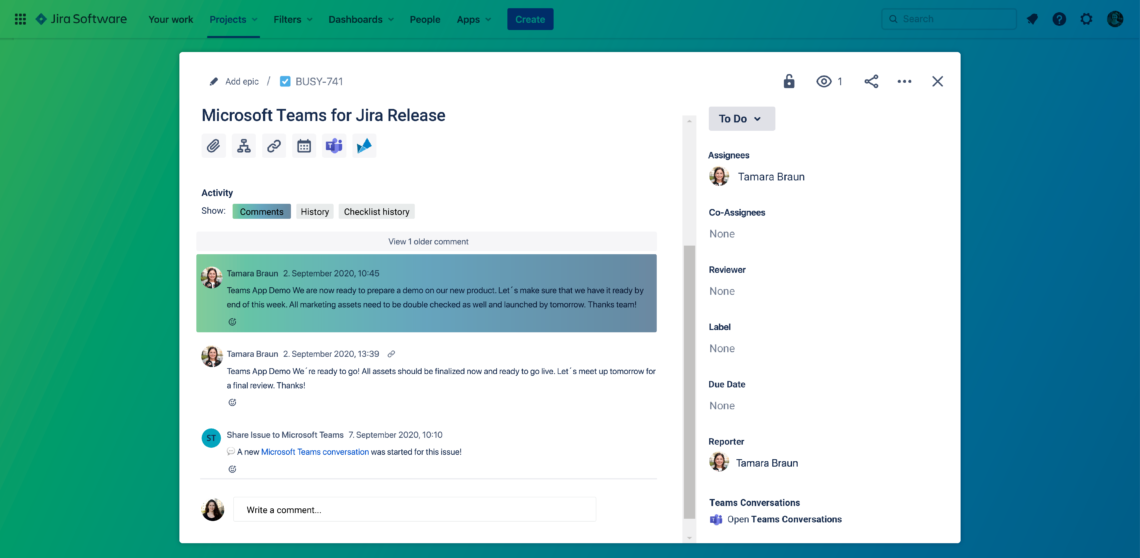Click the search magnifier icon
The image size is (1140, 558).
893,19
